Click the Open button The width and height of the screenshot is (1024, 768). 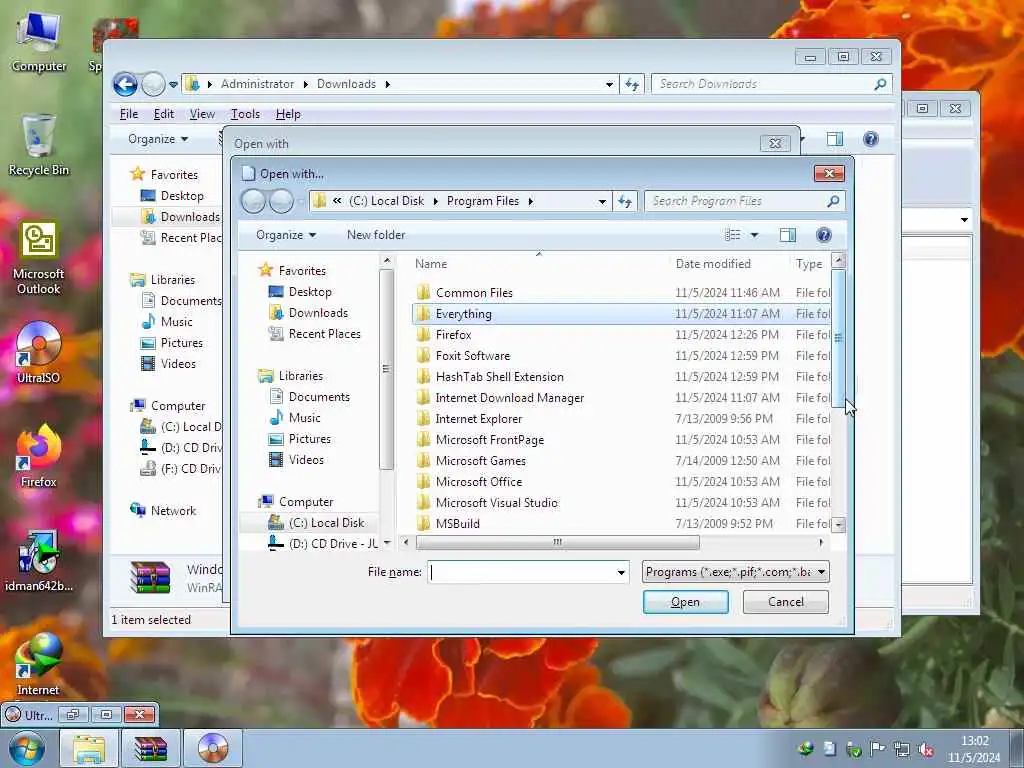click(685, 602)
